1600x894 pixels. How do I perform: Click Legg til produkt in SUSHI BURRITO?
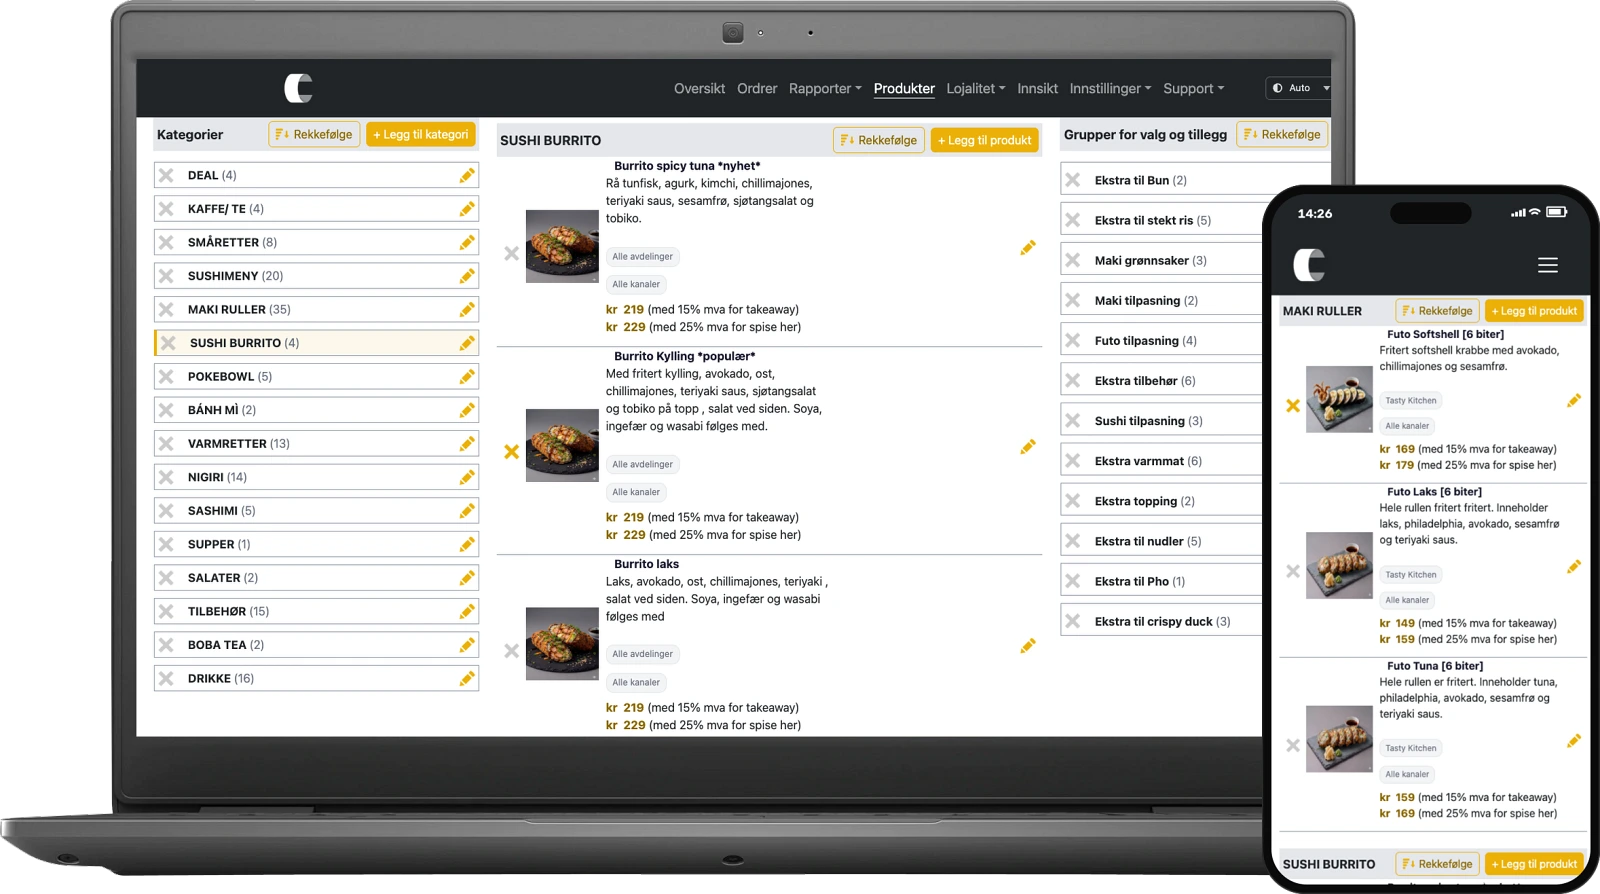pyautogui.click(x=985, y=141)
